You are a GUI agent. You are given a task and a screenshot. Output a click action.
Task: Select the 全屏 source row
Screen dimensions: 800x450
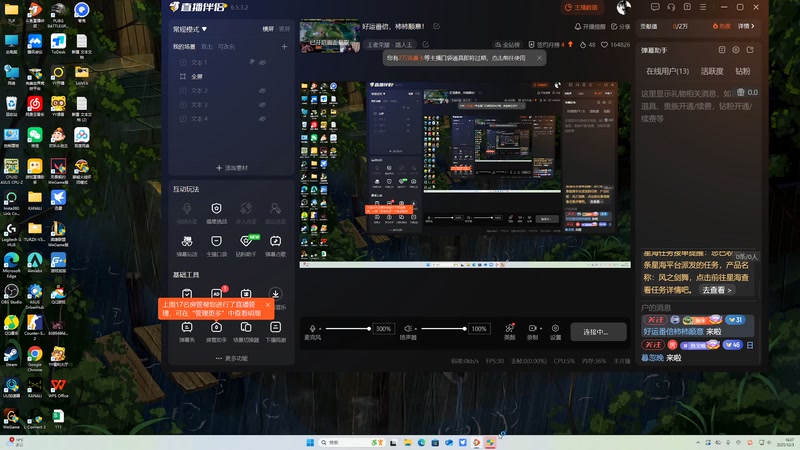(231, 77)
